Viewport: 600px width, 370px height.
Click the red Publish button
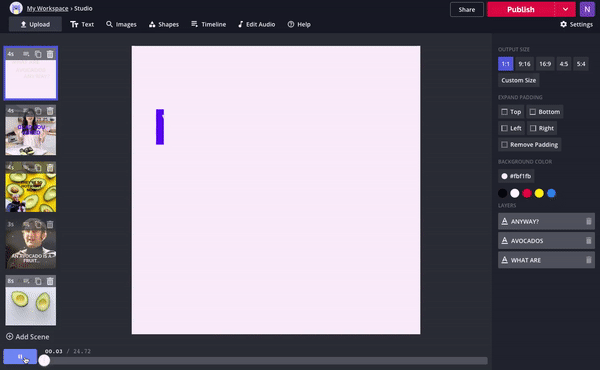[521, 9]
